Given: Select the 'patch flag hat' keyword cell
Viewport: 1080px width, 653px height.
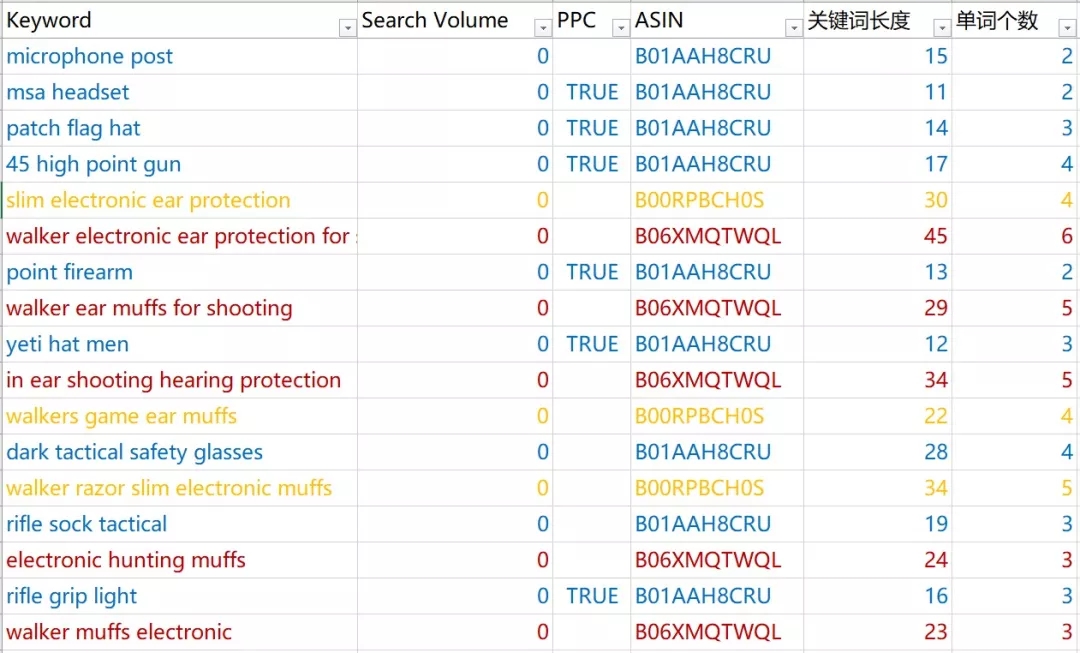Looking at the screenshot, I should [179, 128].
